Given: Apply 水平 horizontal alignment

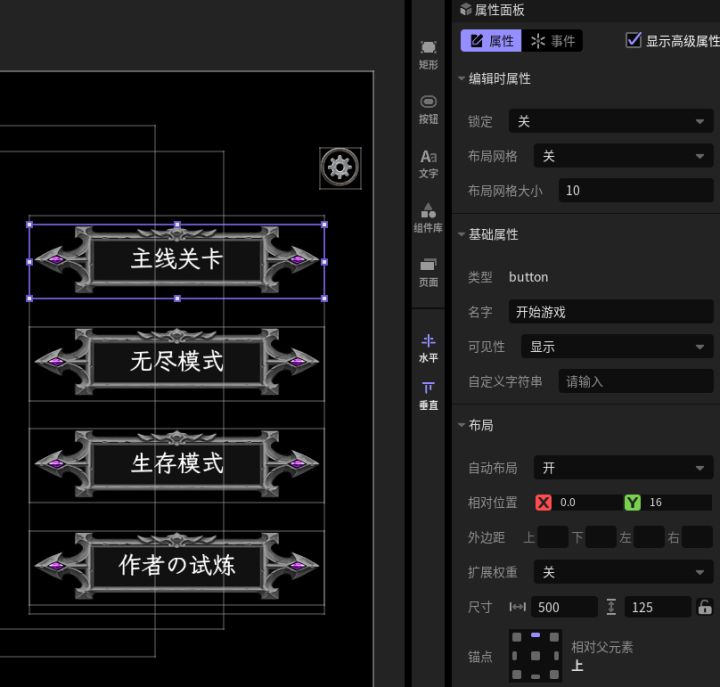Looking at the screenshot, I should coord(428,347).
